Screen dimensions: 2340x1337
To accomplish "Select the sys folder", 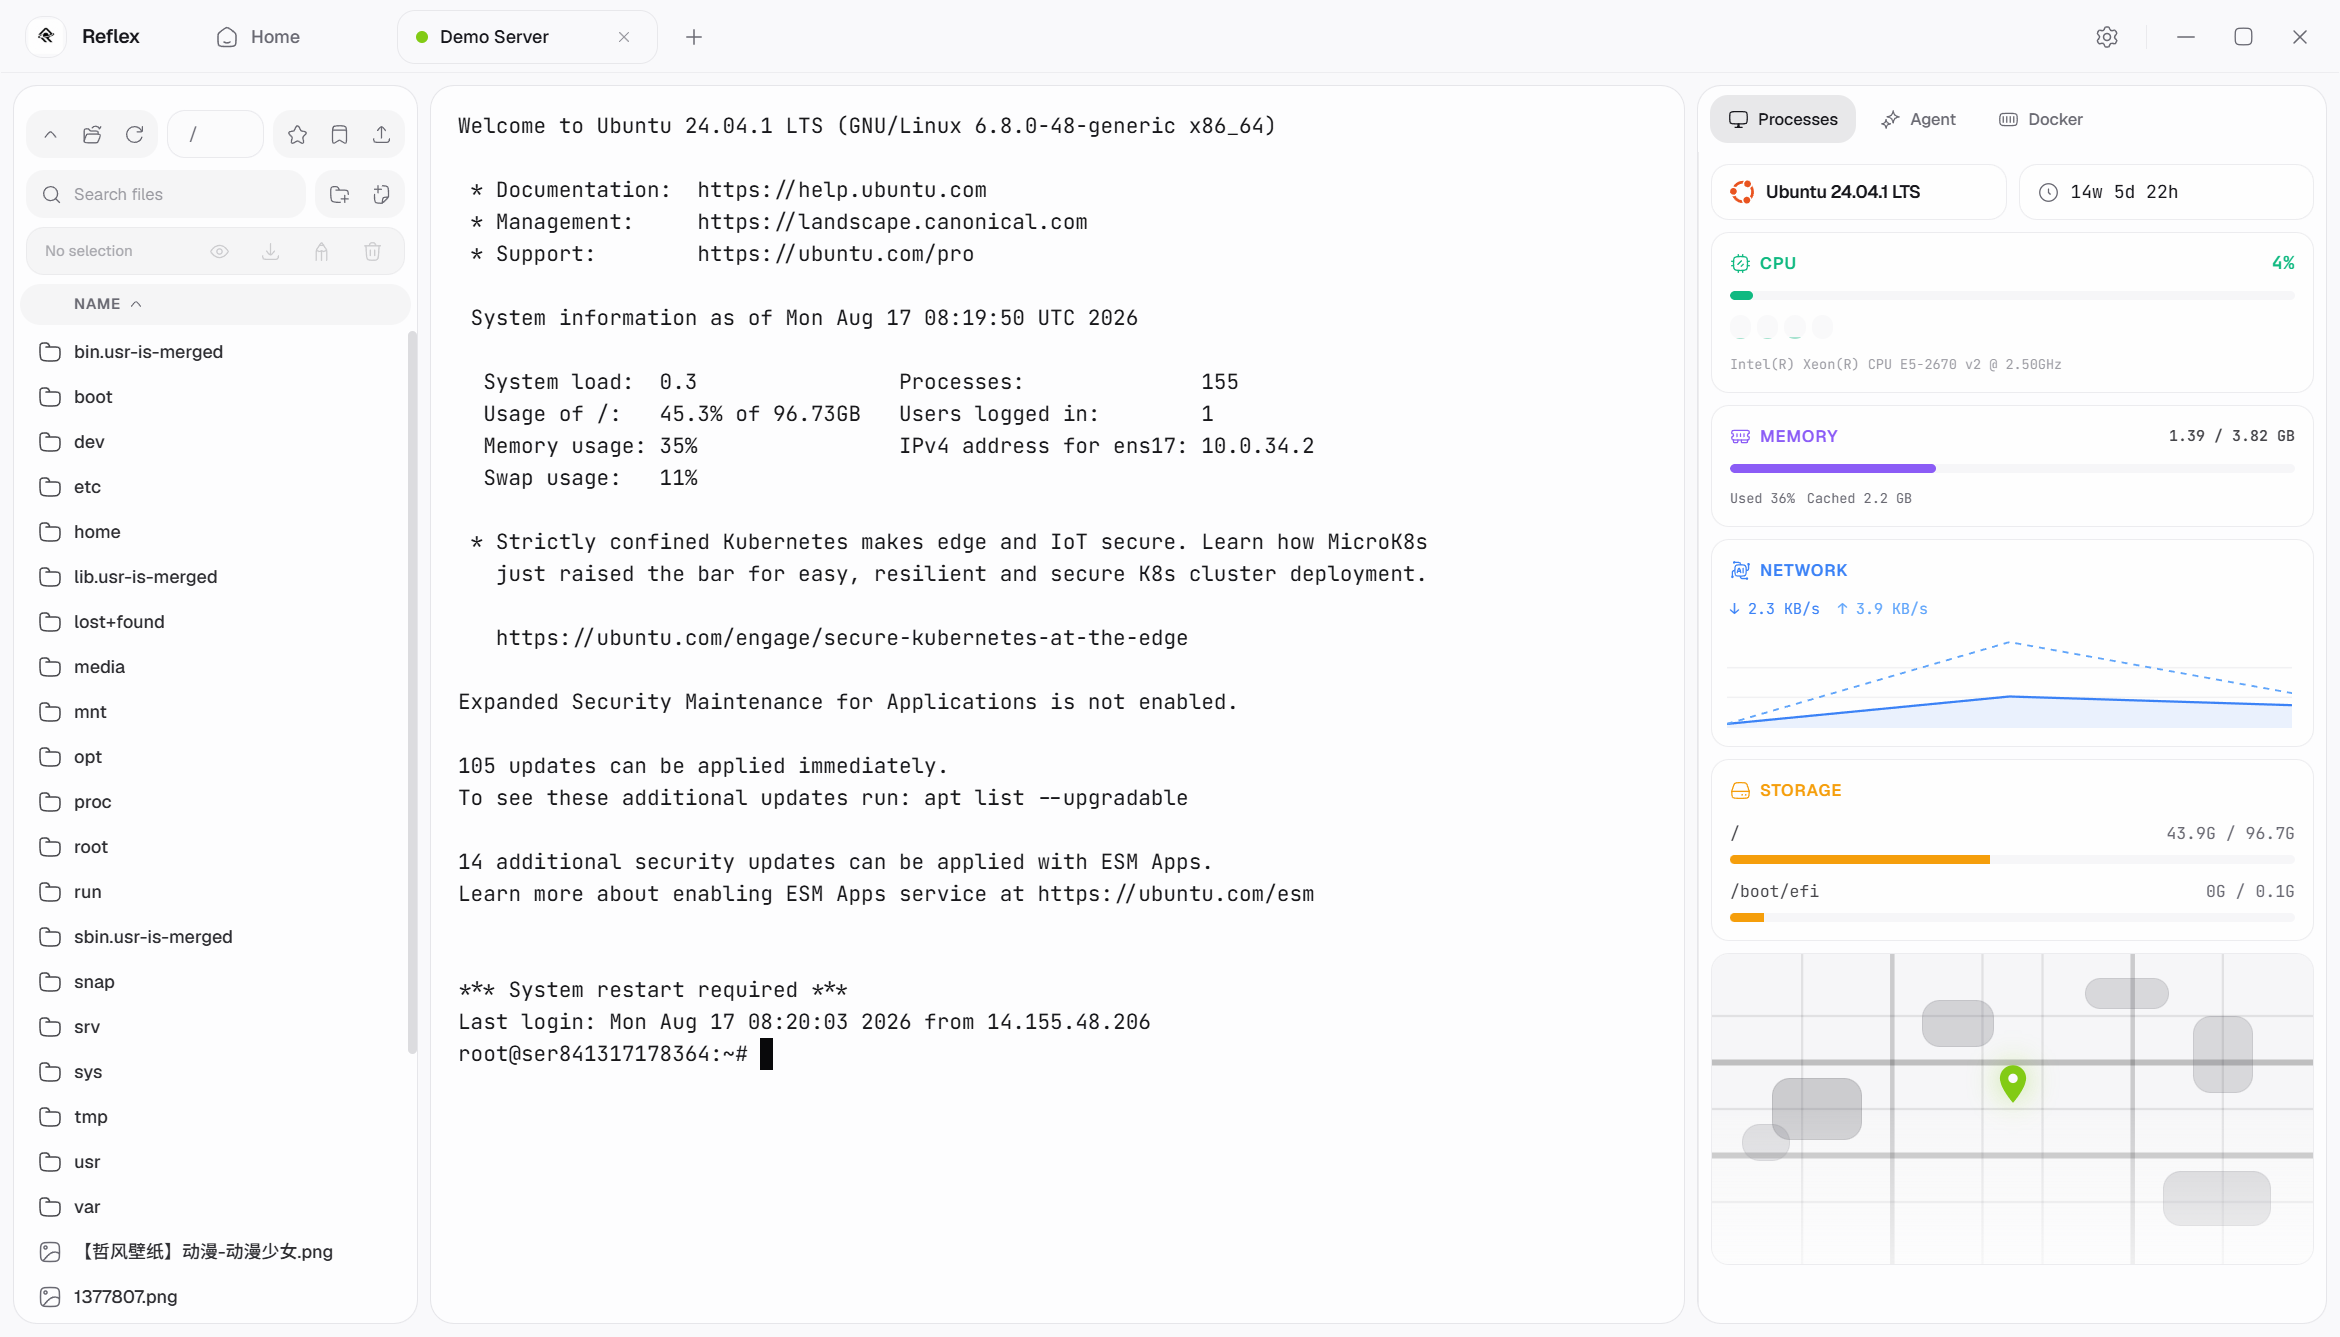I will 215,1072.
